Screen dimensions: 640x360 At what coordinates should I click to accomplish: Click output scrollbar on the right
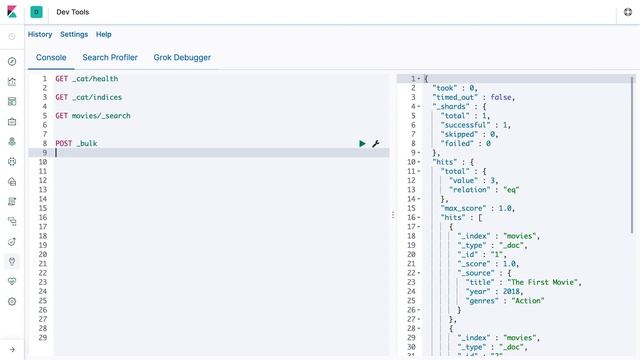(x=632, y=154)
